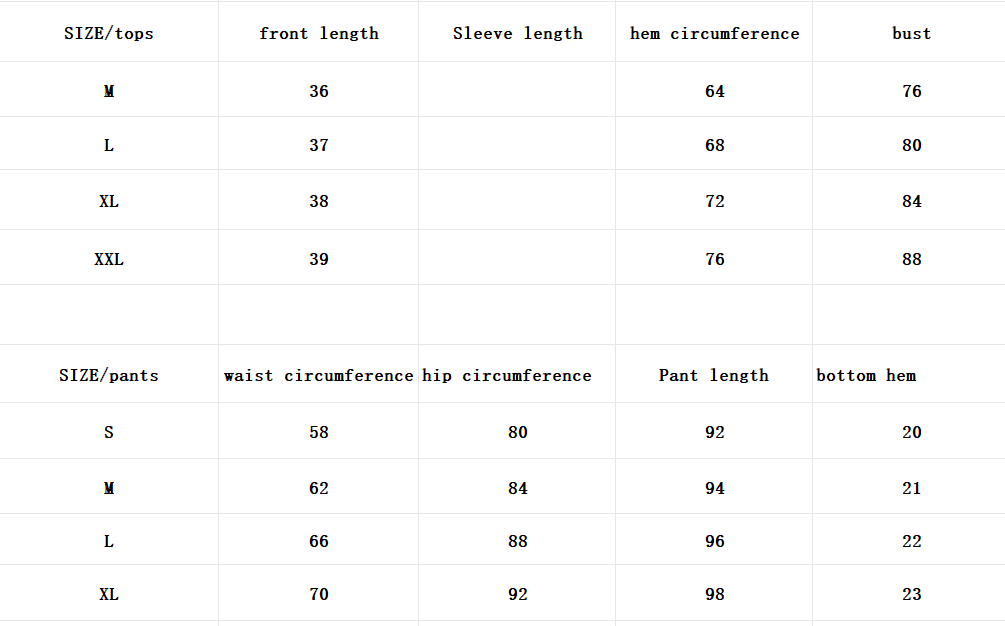
Task: Click the XXL size row label
Action: tap(109, 259)
